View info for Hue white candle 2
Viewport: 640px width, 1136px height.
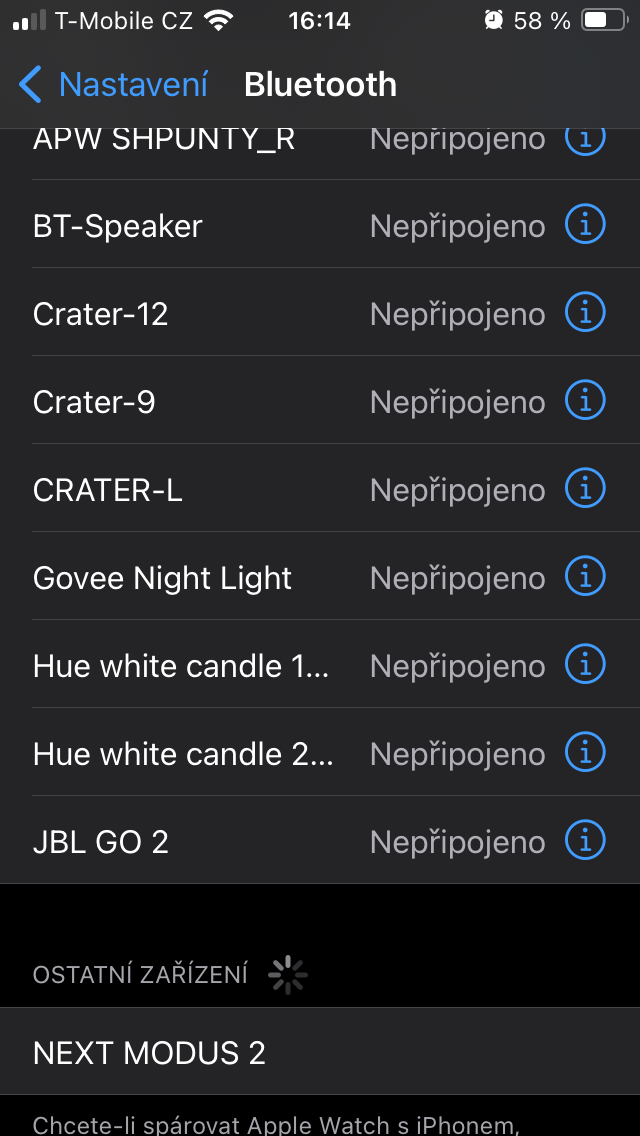coord(585,754)
